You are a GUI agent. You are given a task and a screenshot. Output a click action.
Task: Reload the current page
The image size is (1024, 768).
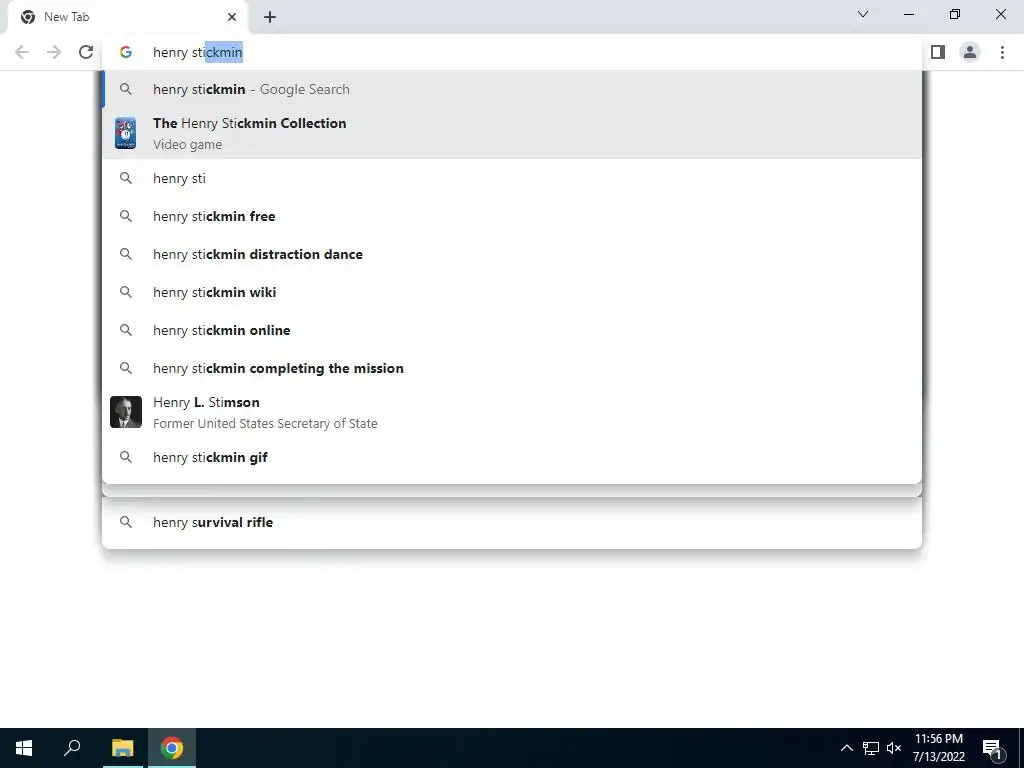(86, 52)
